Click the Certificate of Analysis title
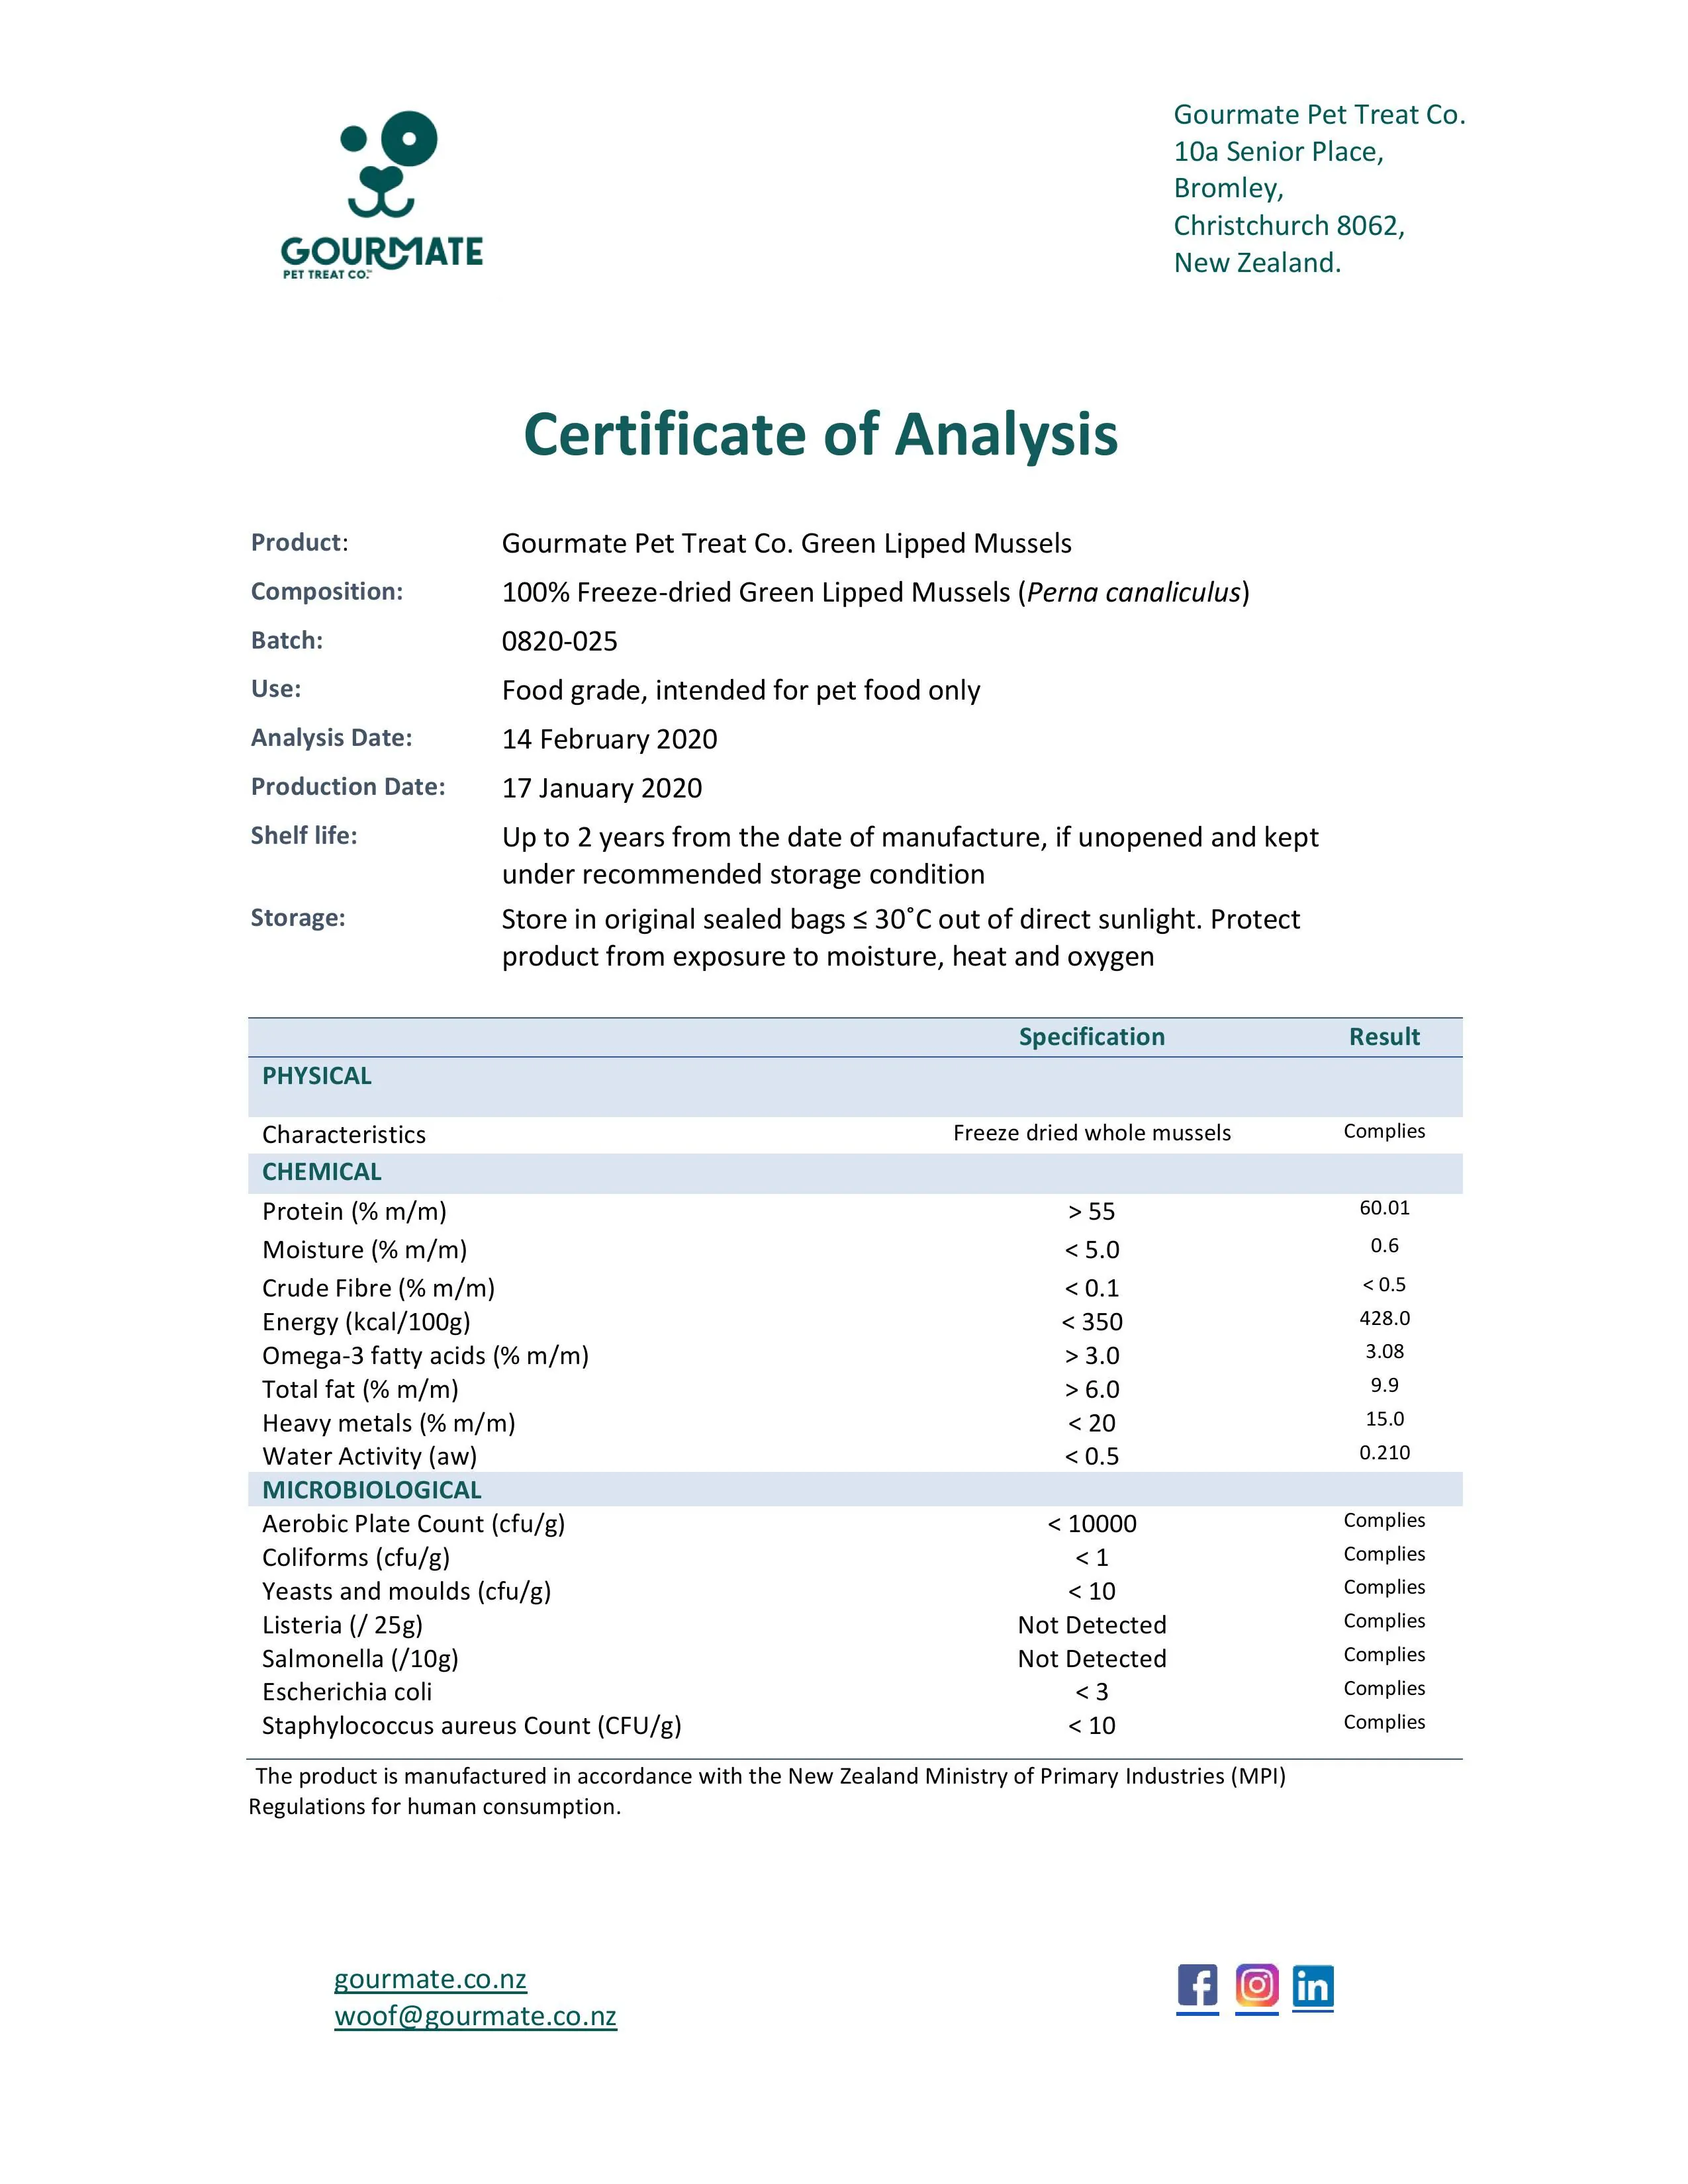1688x2184 pixels. (x=820, y=435)
